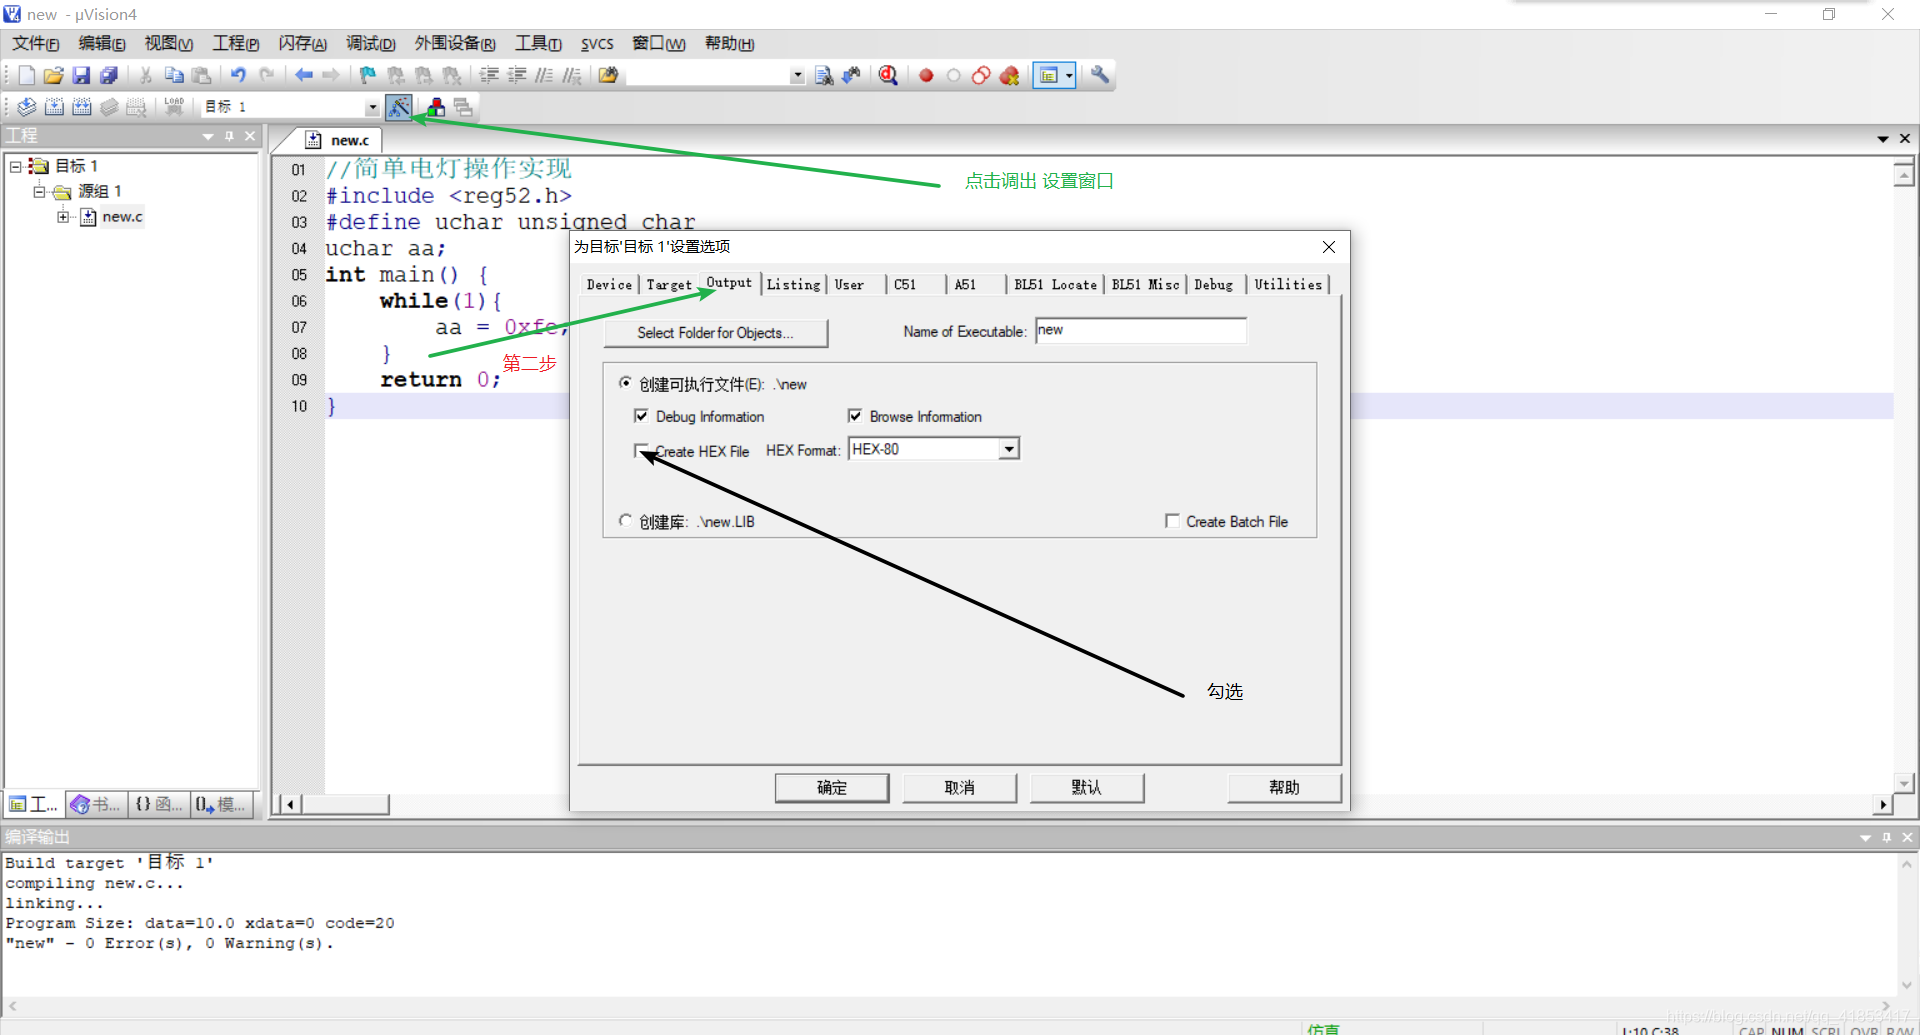The width and height of the screenshot is (1920, 1035).
Task: Open the project panel dropdown arrow
Action: click(x=208, y=136)
